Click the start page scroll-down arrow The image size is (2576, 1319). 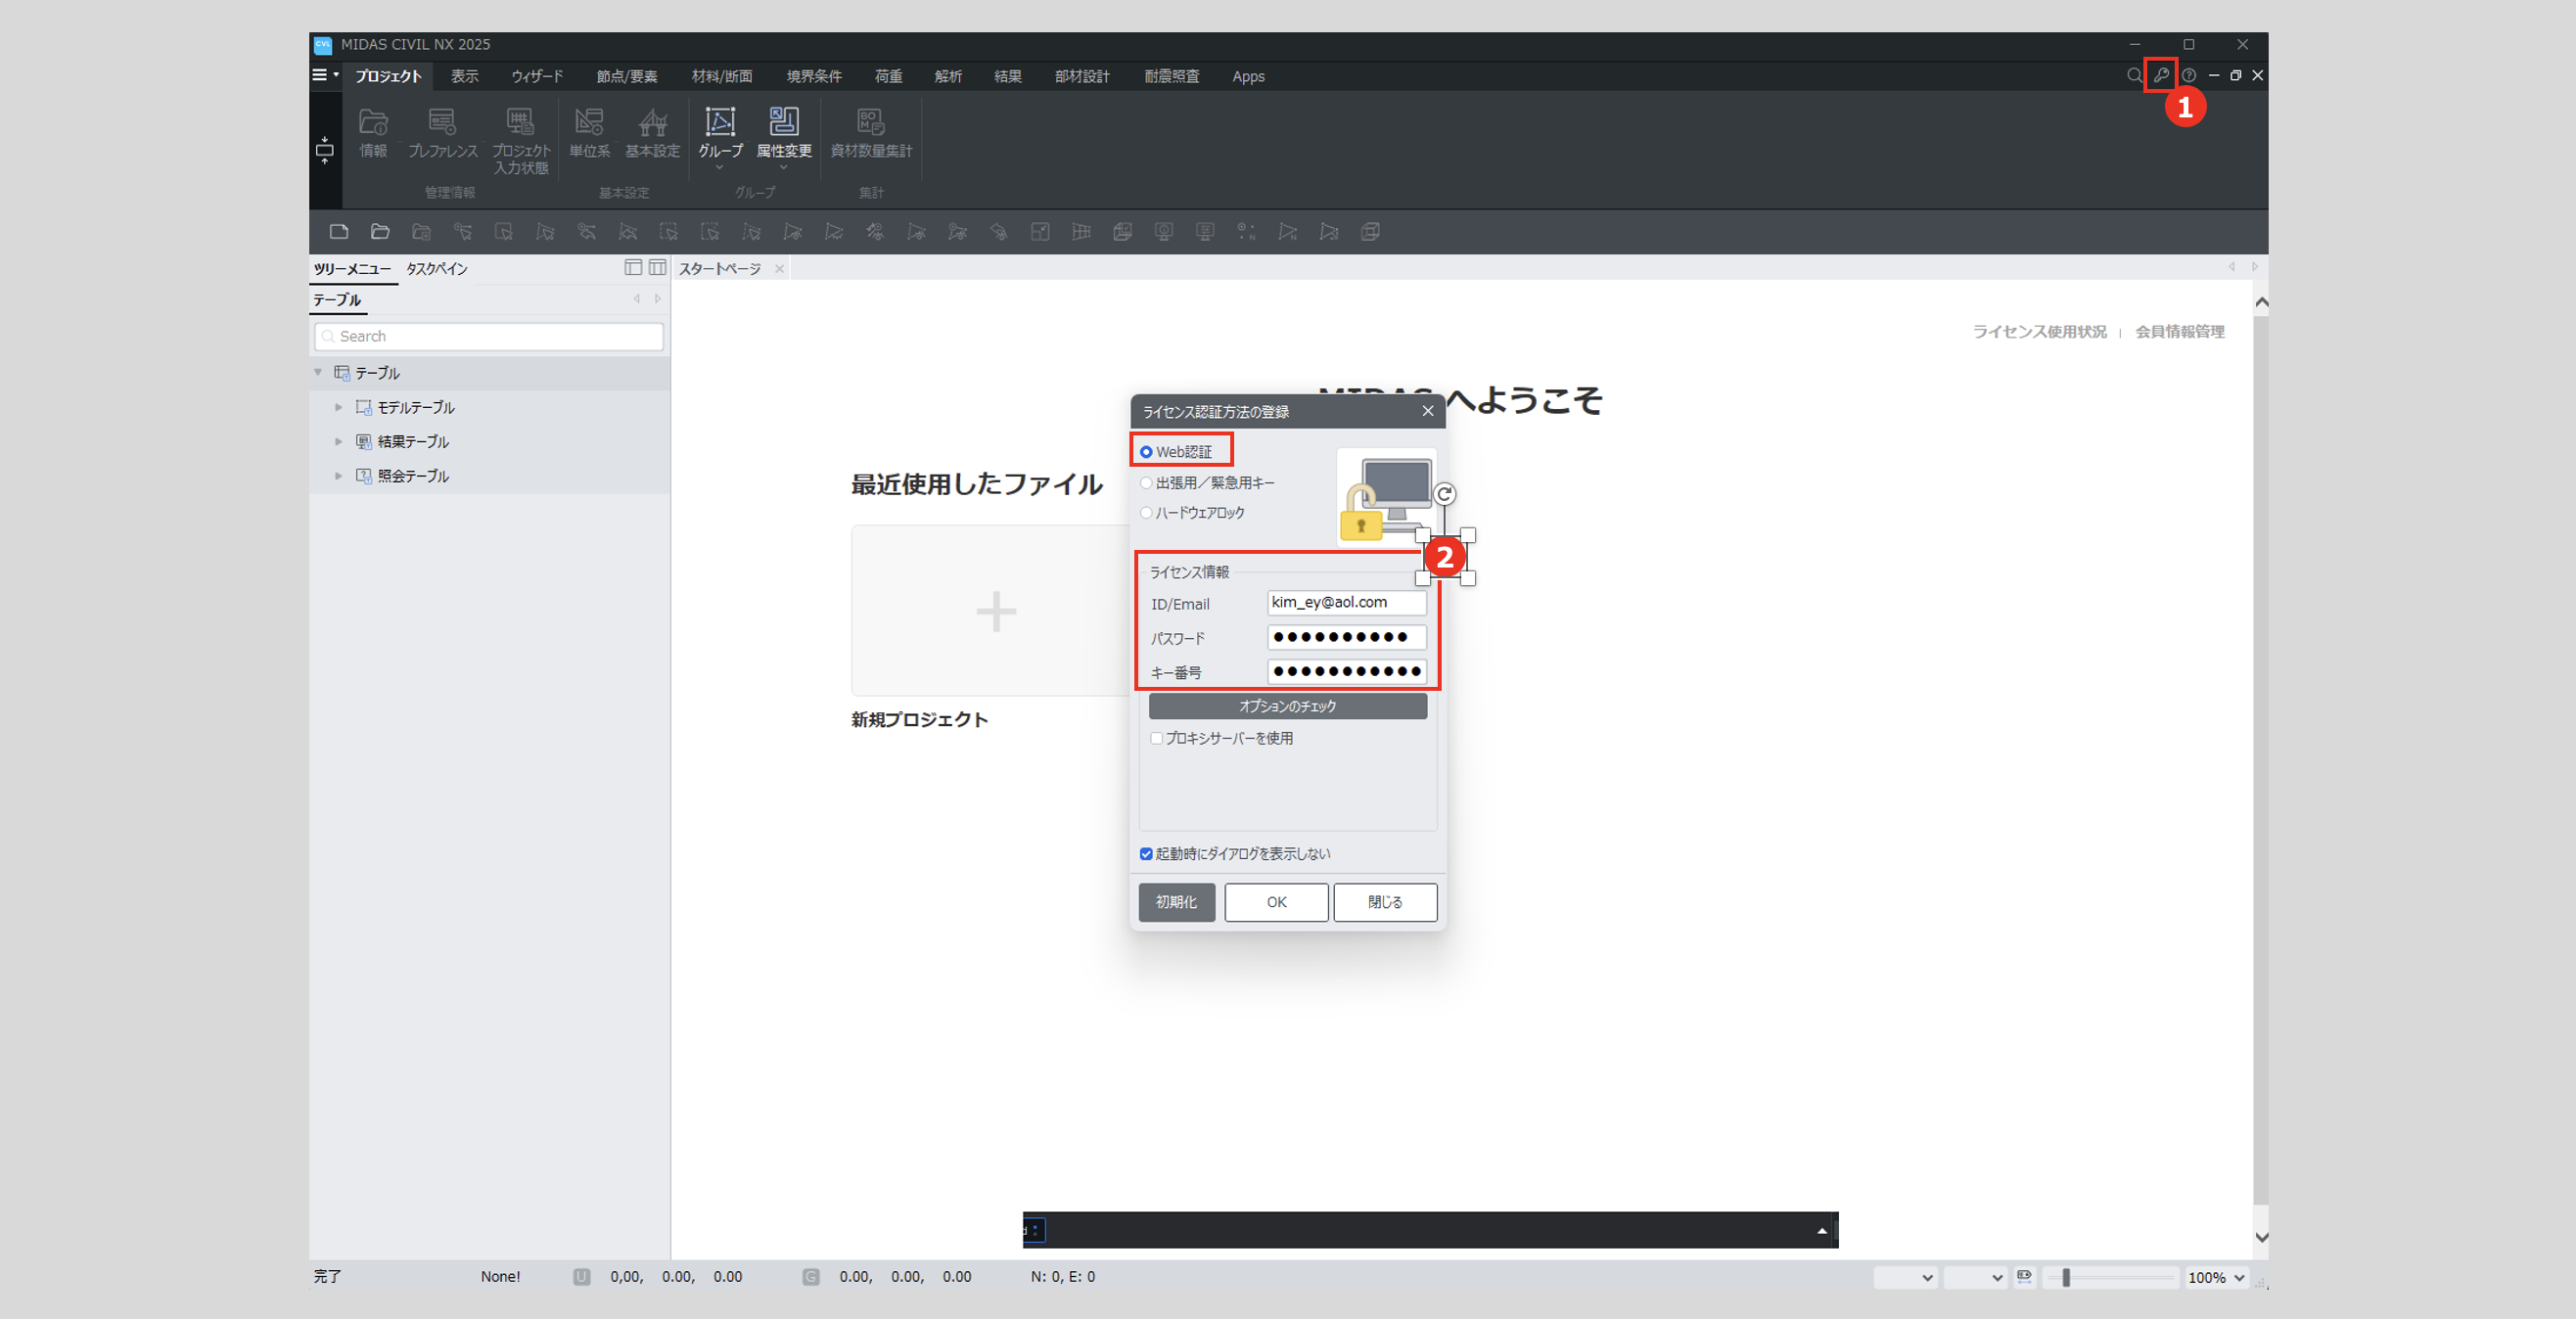2261,1238
